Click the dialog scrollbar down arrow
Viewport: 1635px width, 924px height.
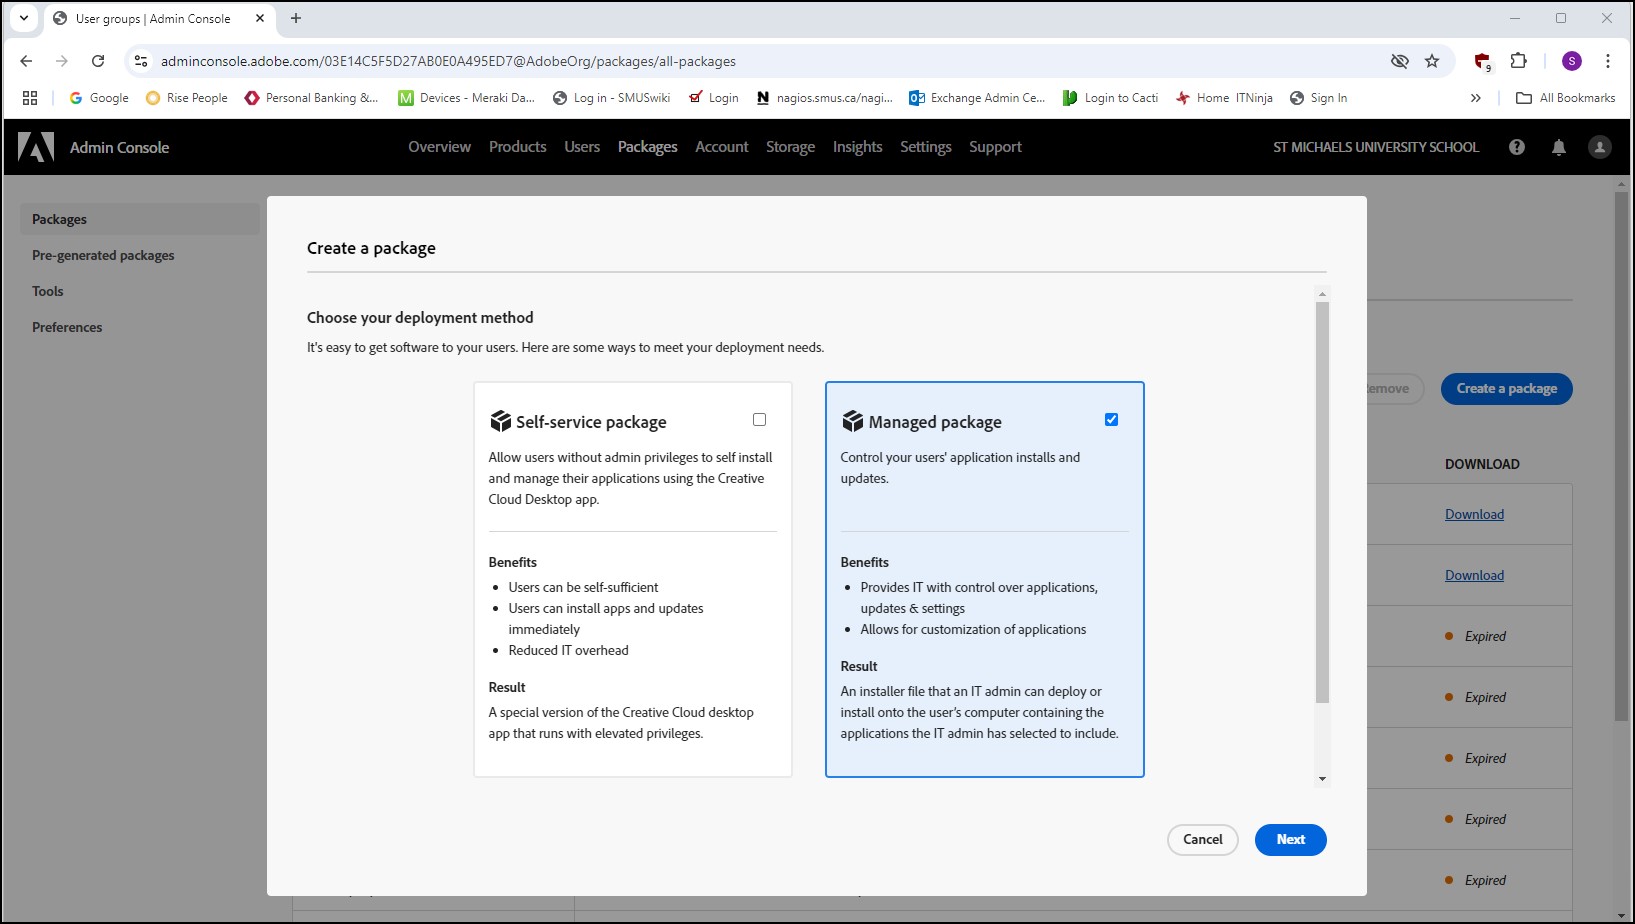(x=1322, y=779)
